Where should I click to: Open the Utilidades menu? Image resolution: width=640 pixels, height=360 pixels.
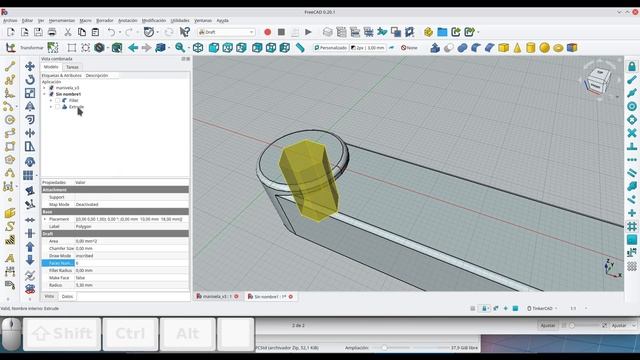tap(180, 20)
